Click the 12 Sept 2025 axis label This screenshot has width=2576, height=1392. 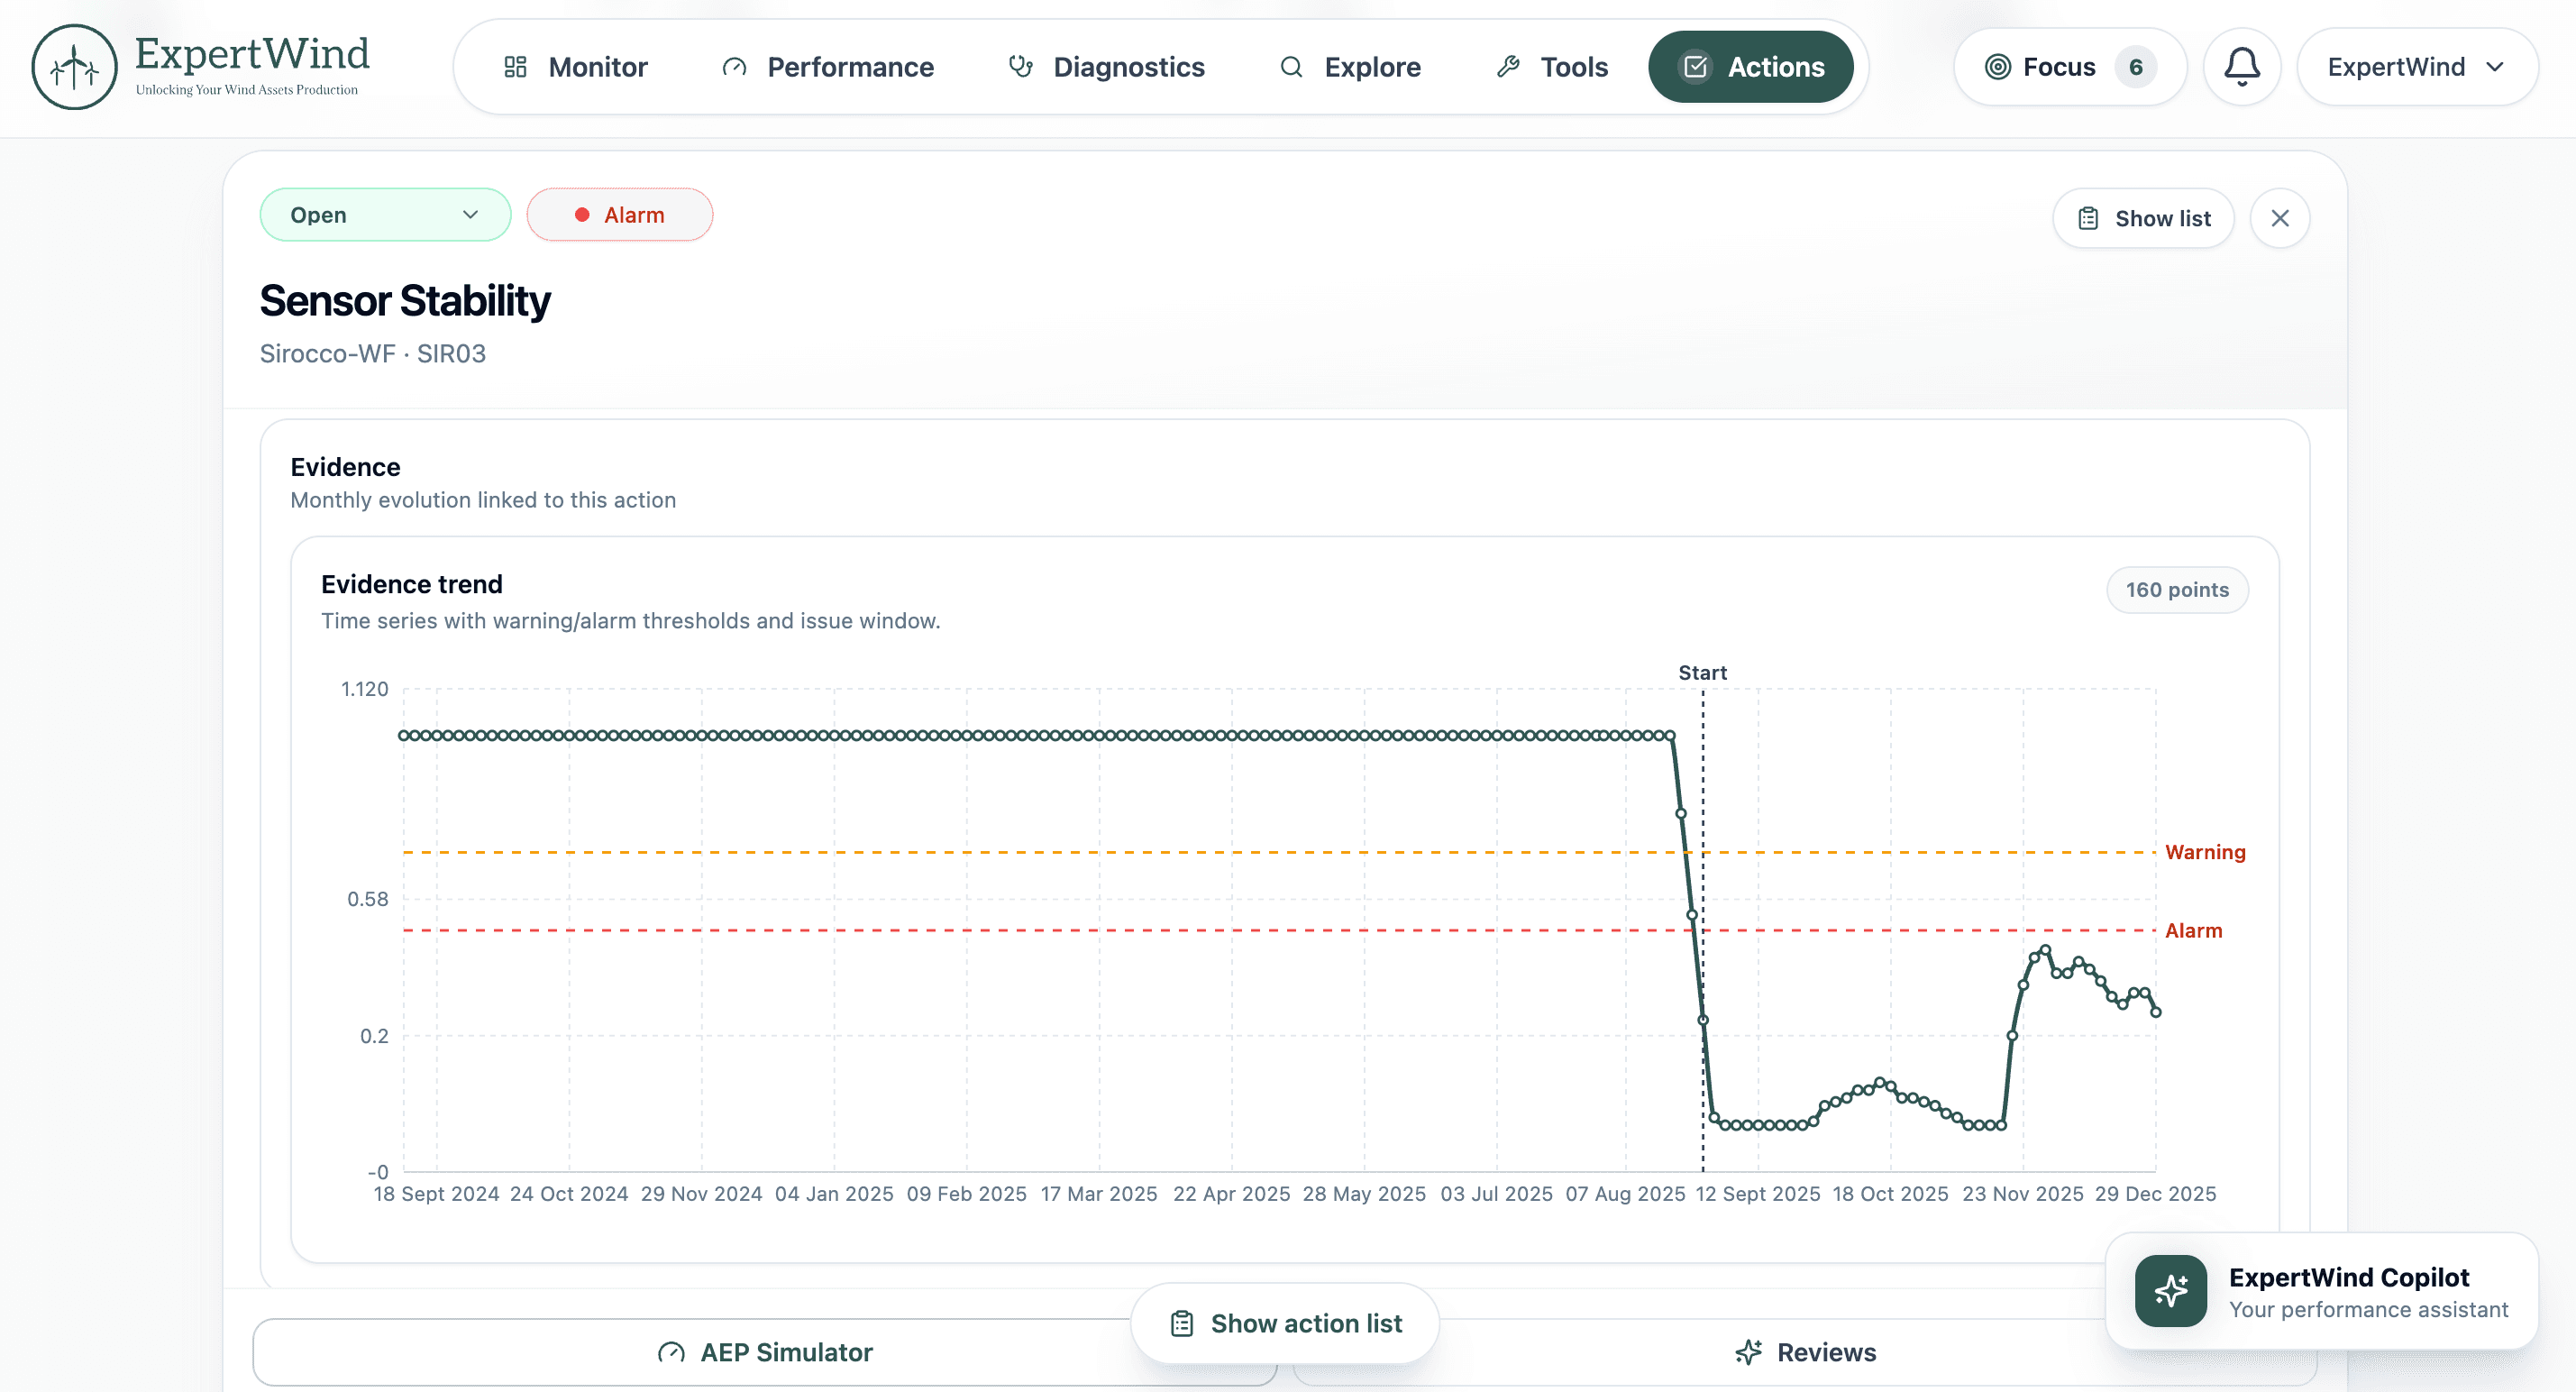coord(1757,1194)
